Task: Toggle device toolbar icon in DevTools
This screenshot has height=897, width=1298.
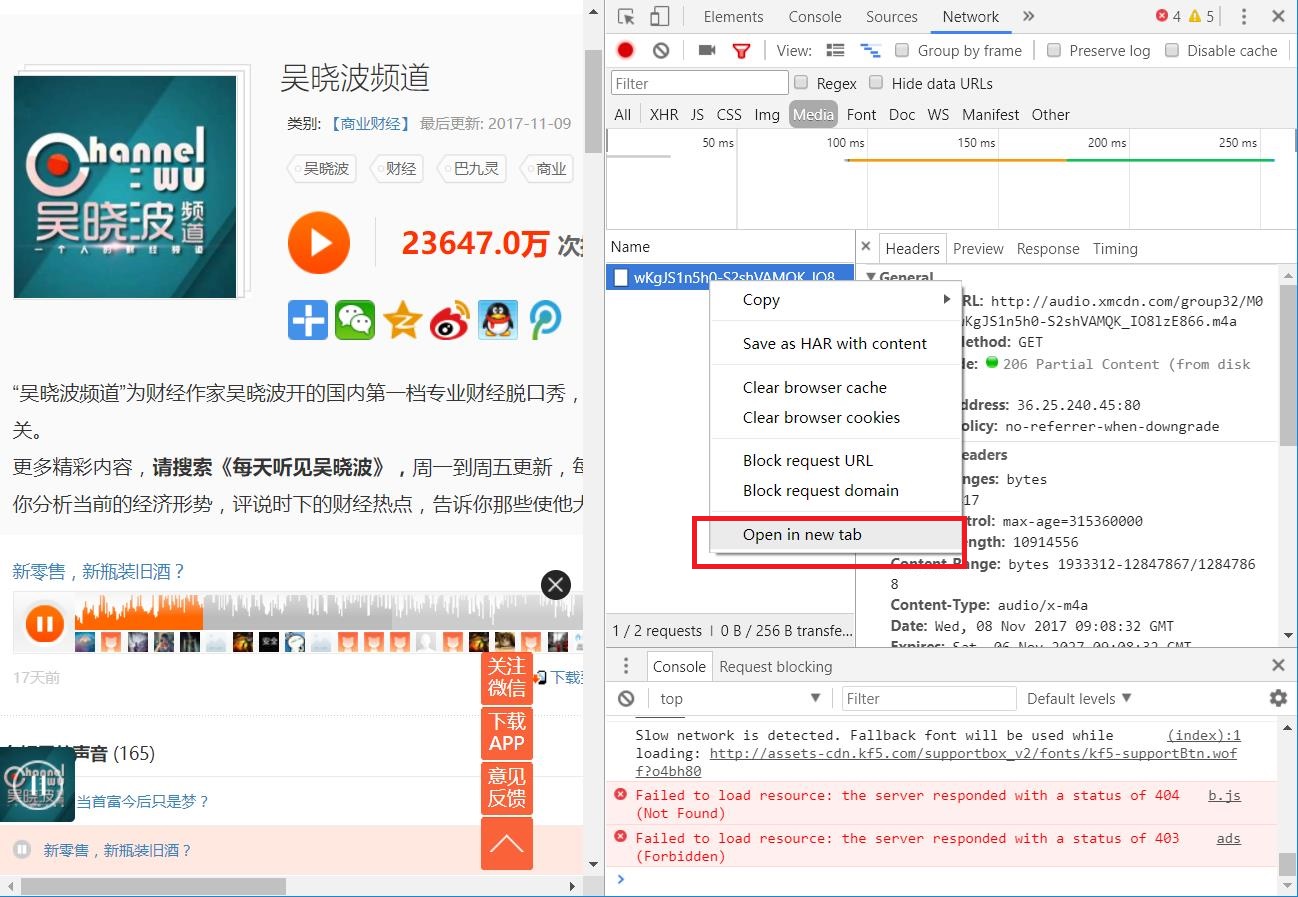Action: point(659,16)
